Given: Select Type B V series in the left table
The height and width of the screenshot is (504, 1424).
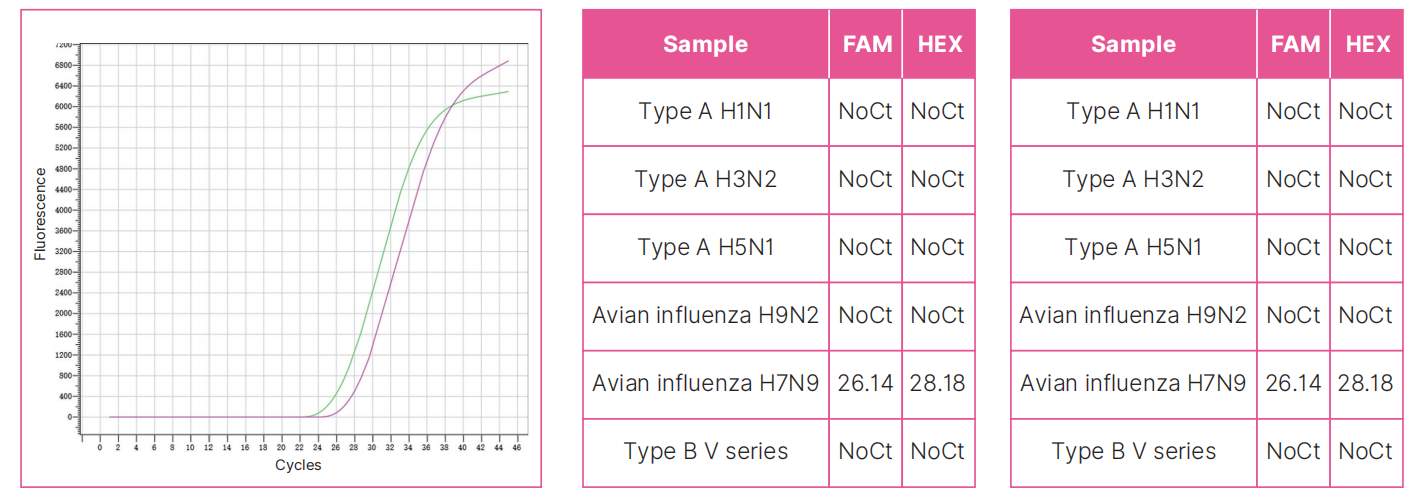Looking at the screenshot, I should click(x=705, y=451).
